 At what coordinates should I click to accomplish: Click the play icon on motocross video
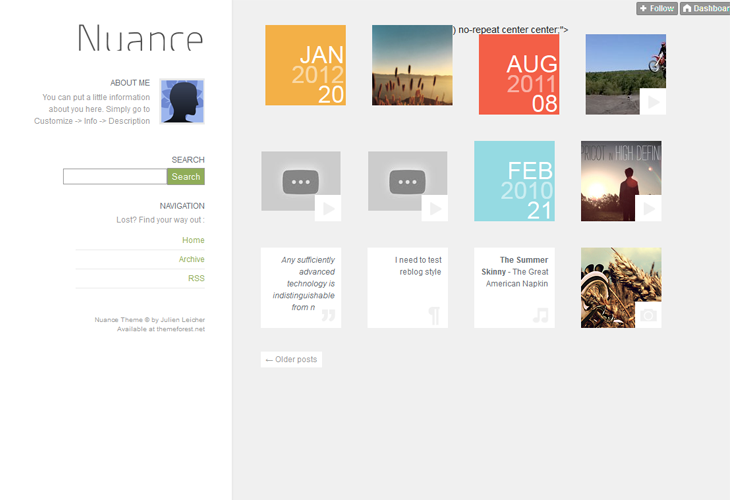pyautogui.click(x=653, y=101)
